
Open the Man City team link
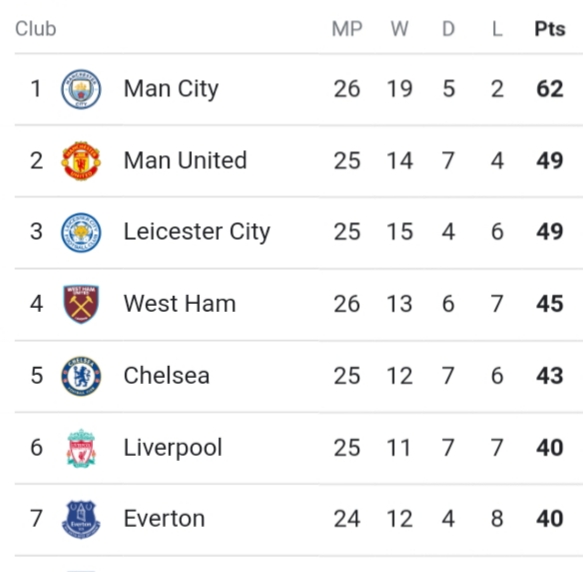171,89
